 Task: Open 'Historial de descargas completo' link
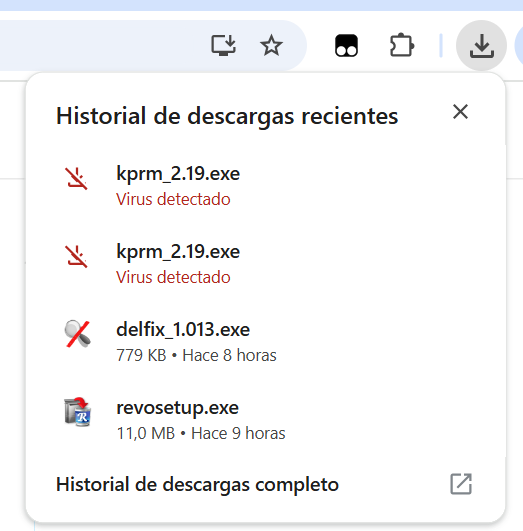(x=197, y=484)
